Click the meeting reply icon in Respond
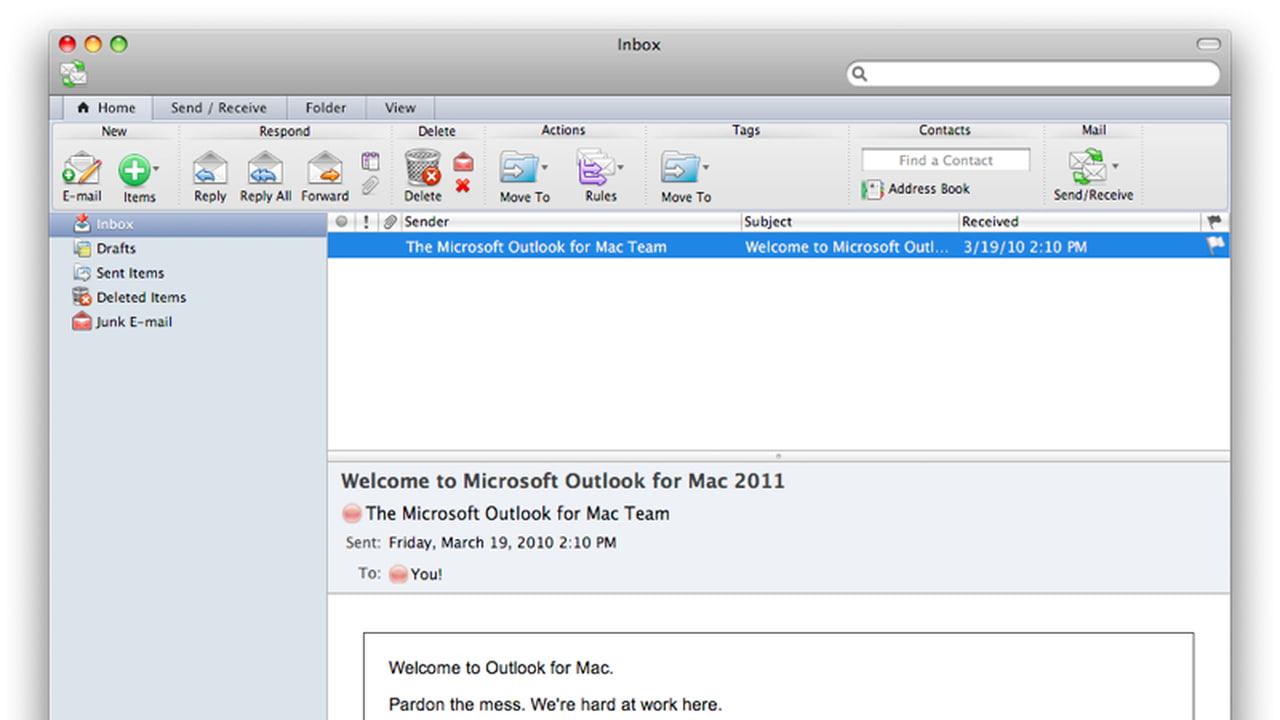Viewport: 1280px width, 720px height. tap(371, 161)
